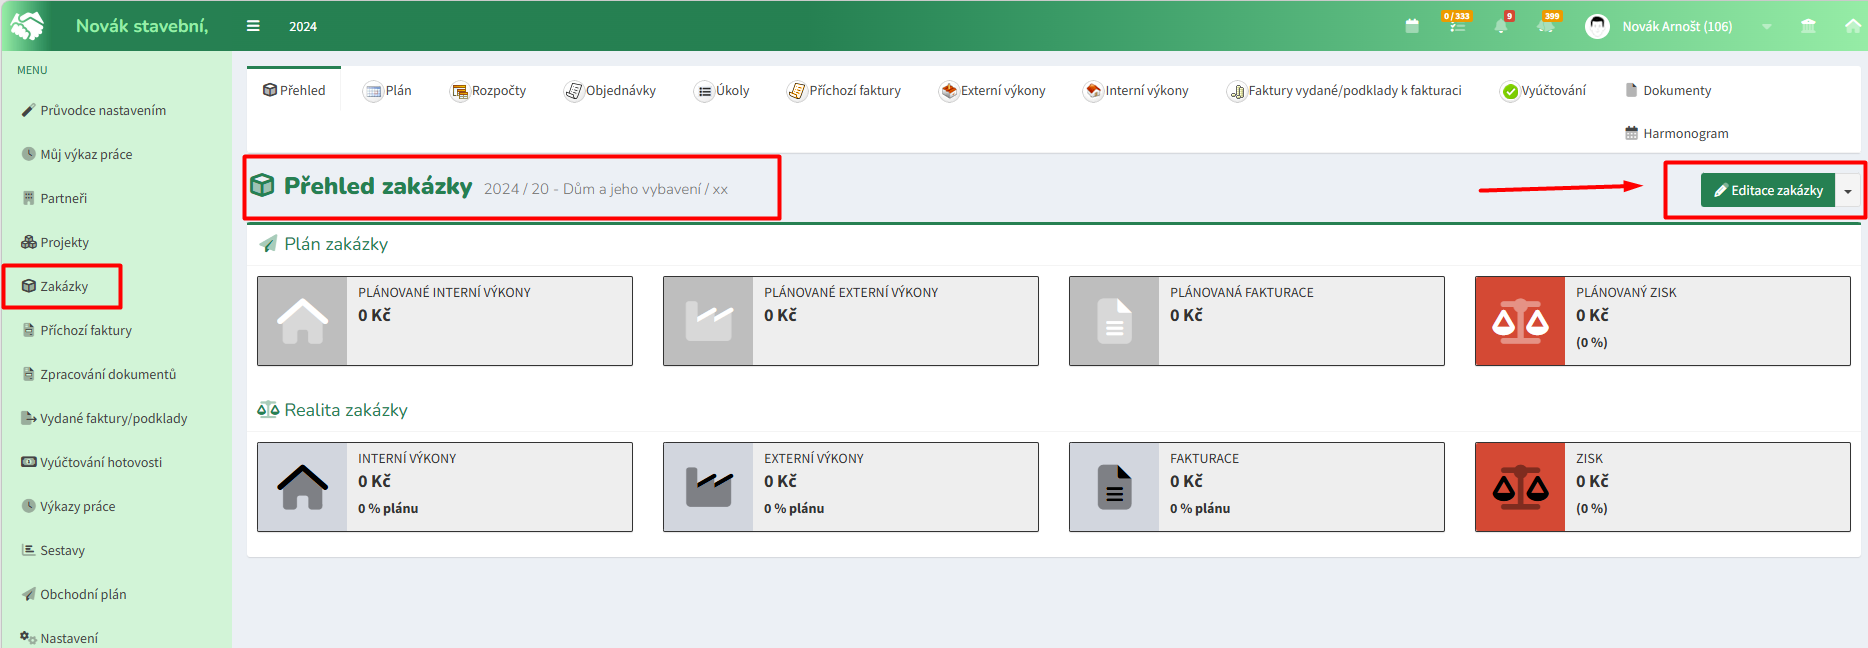1868x648 pixels.
Task: Click scales icon in Plánovaný zisk card
Action: click(1520, 321)
